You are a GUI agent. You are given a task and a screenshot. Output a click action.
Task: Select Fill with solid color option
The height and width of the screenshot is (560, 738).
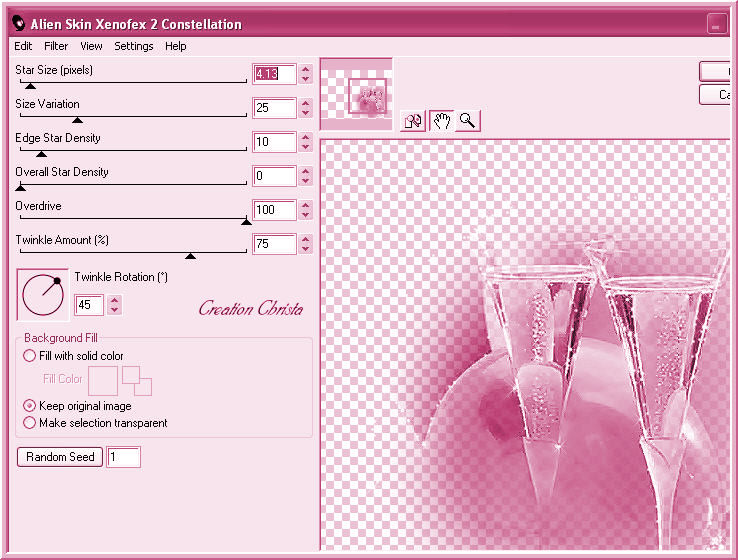[x=29, y=356]
